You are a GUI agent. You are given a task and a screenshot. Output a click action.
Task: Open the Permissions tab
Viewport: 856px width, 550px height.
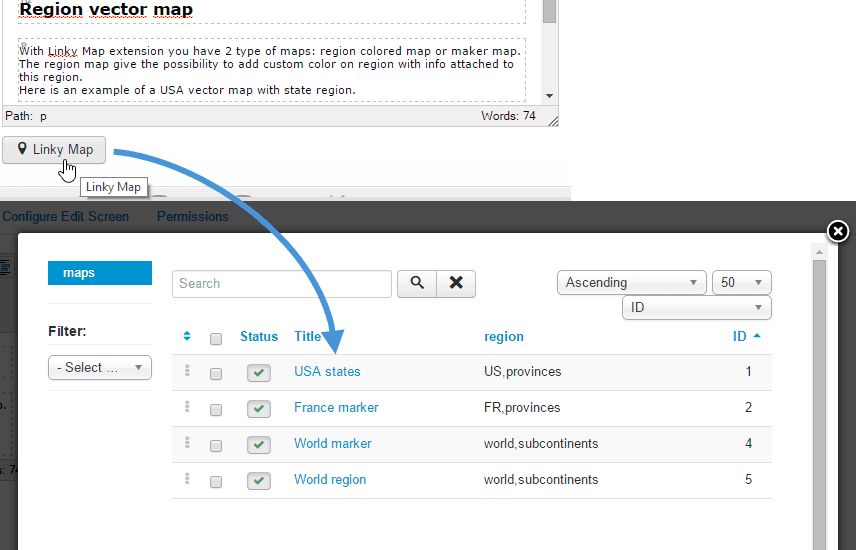tap(192, 216)
